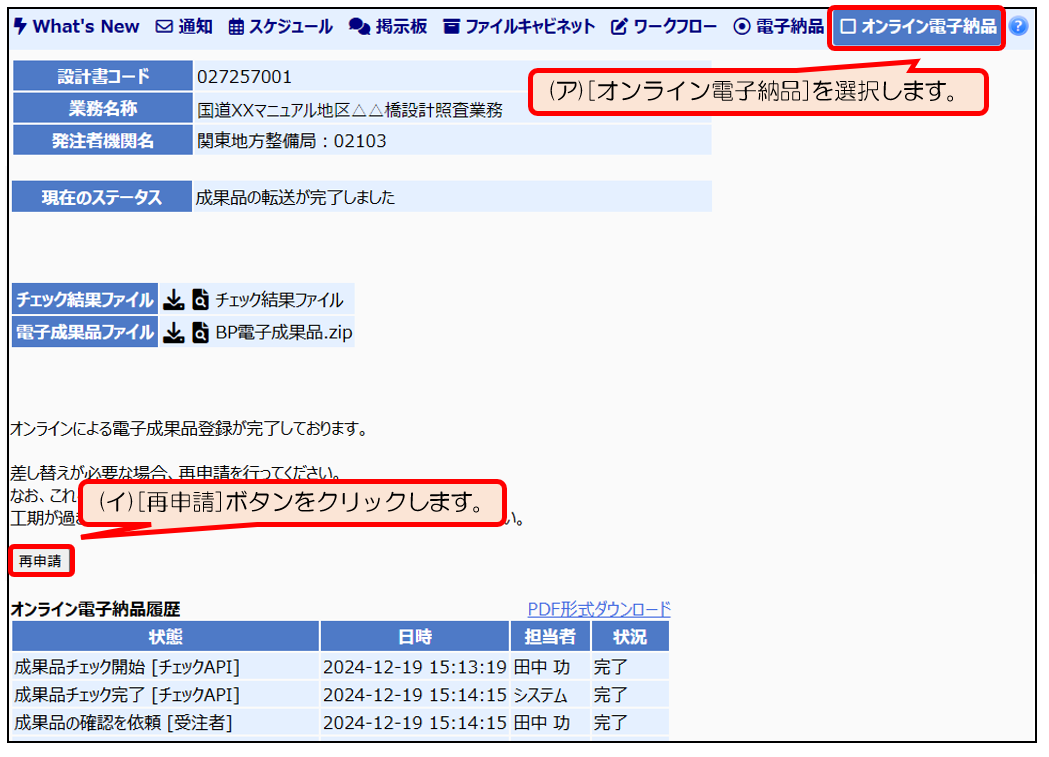Download the チェック結果ファイル via download icon

(x=174, y=300)
